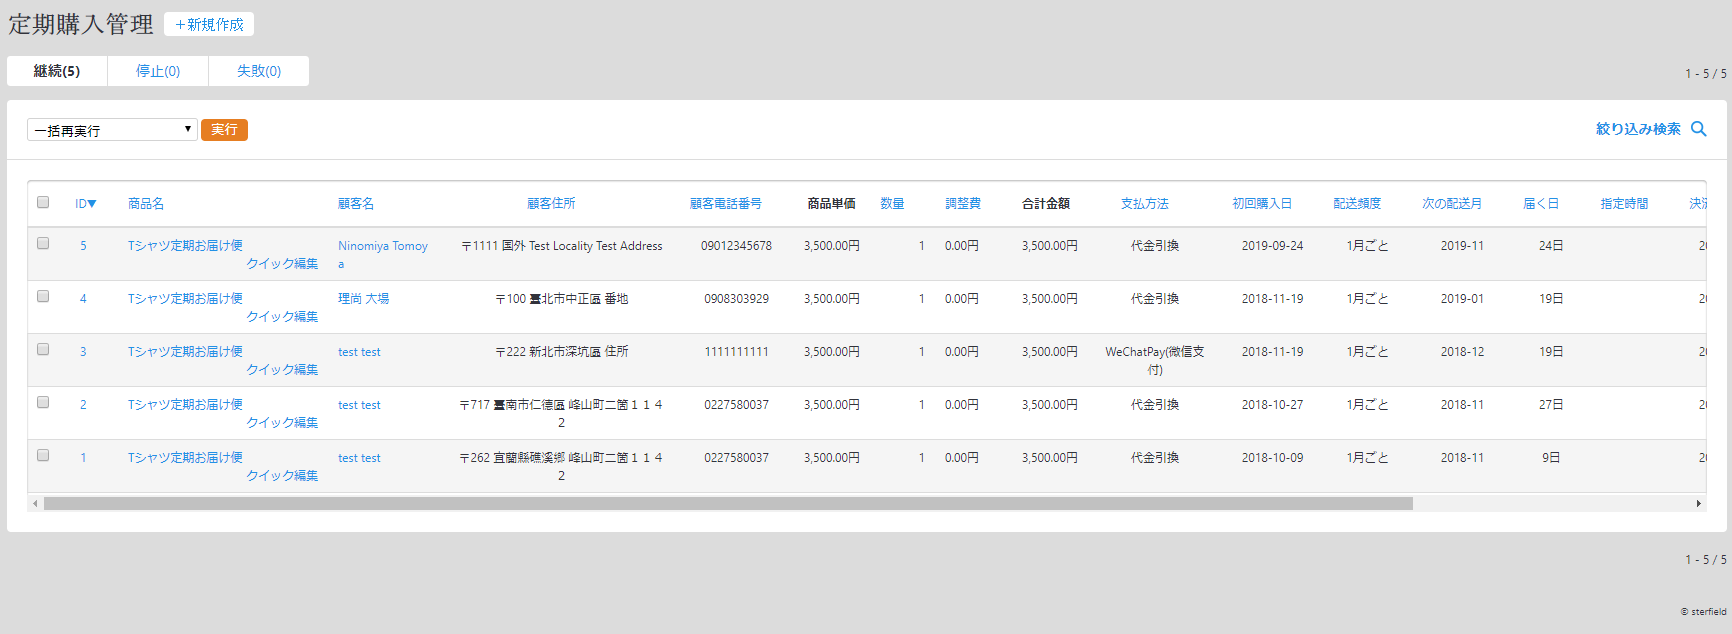Click the orange 実行 button
Image resolution: width=1732 pixels, height=634 pixels.
pyautogui.click(x=224, y=130)
